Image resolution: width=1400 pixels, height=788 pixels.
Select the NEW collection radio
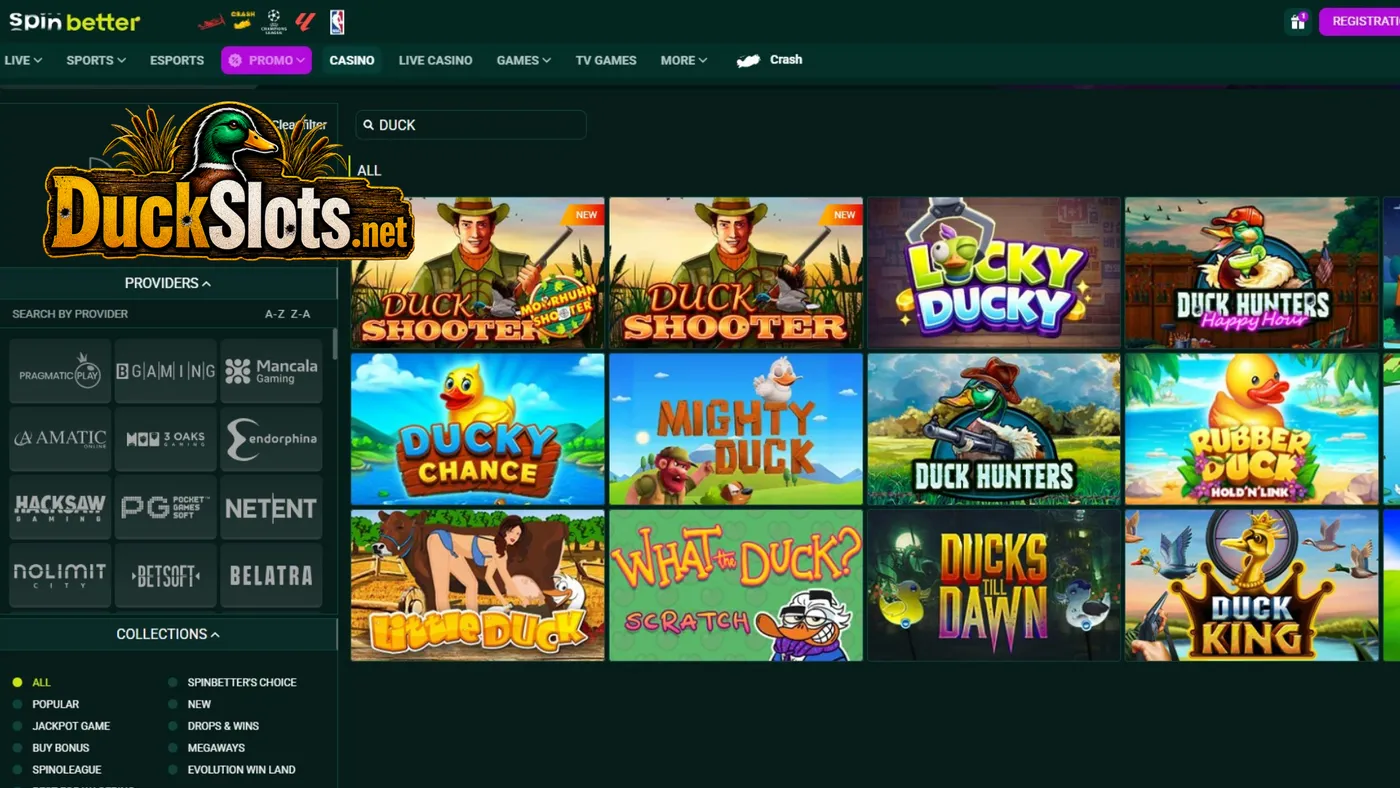pos(173,704)
